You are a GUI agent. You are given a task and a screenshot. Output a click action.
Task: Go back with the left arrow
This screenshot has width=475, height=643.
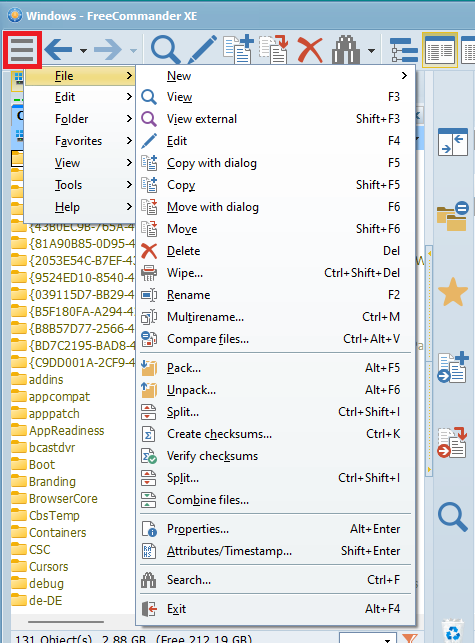(x=58, y=50)
